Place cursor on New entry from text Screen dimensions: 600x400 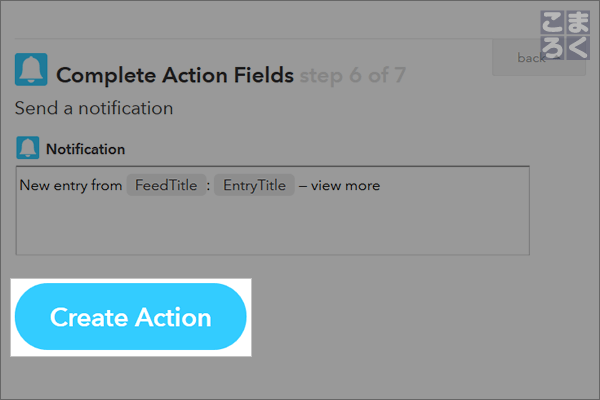pos(71,186)
